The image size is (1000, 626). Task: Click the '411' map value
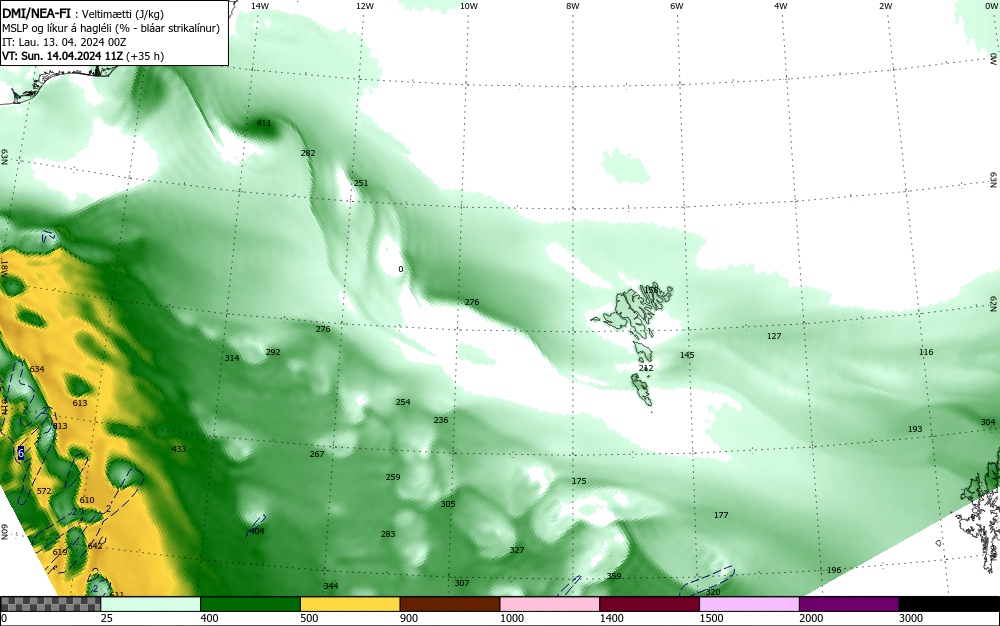(x=263, y=123)
